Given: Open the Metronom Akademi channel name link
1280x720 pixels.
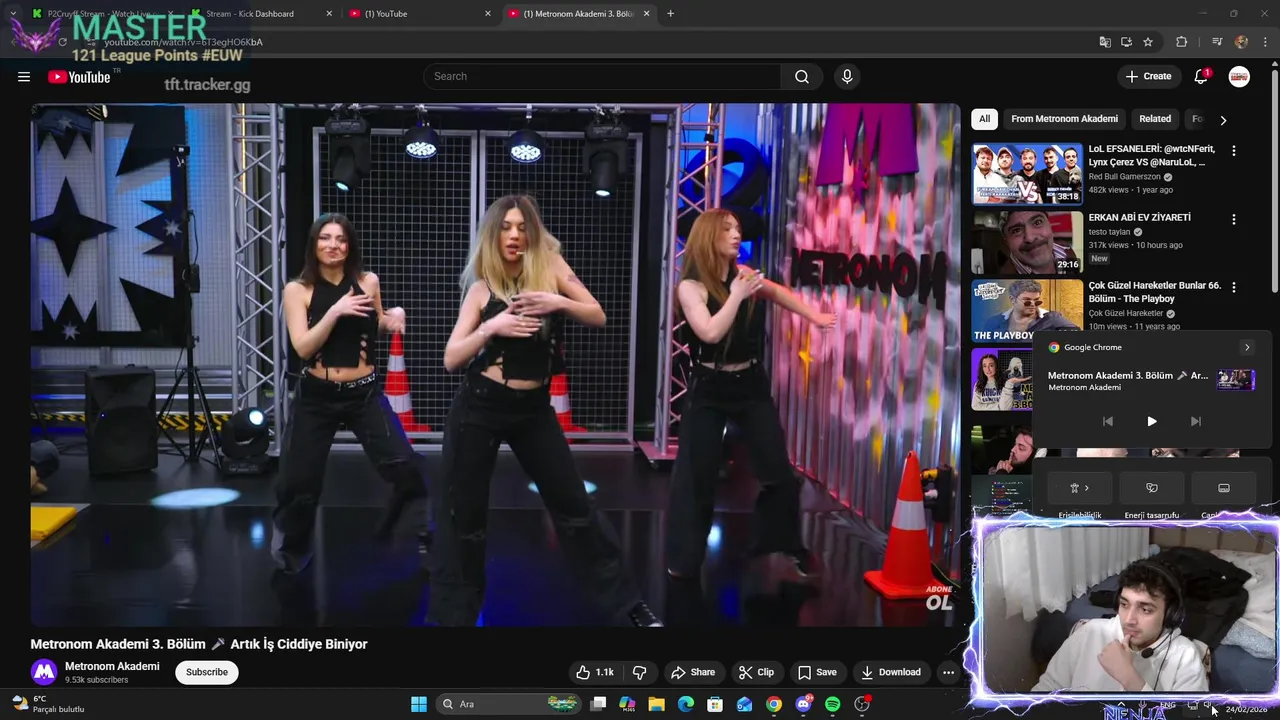Looking at the screenshot, I should point(112,666).
